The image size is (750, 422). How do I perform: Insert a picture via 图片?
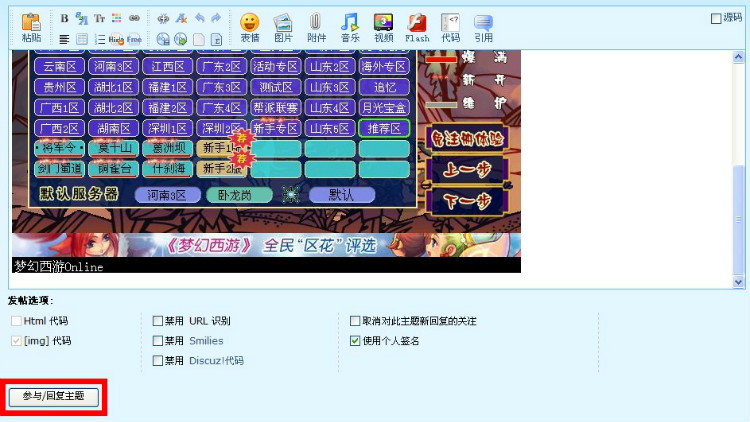coord(283,28)
